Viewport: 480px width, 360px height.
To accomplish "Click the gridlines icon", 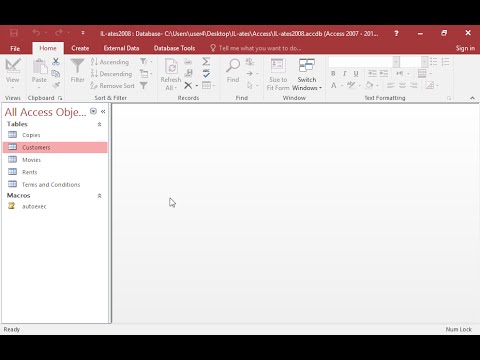I will click(x=422, y=74).
